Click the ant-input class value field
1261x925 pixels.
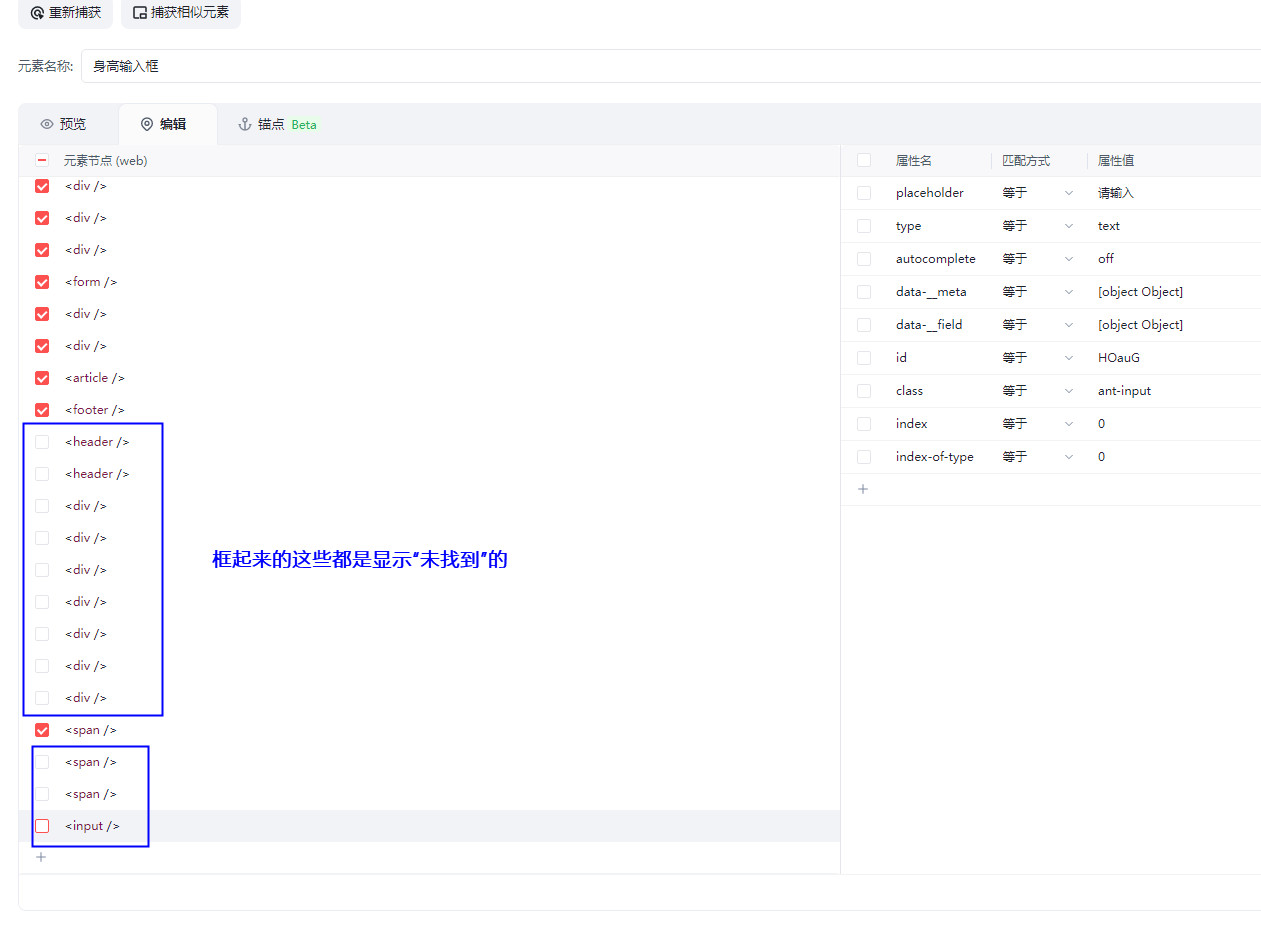[1124, 391]
